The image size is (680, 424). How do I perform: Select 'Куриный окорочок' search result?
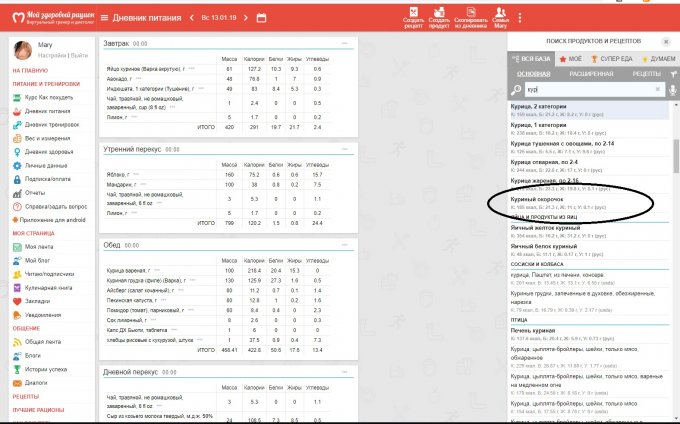tap(540, 200)
